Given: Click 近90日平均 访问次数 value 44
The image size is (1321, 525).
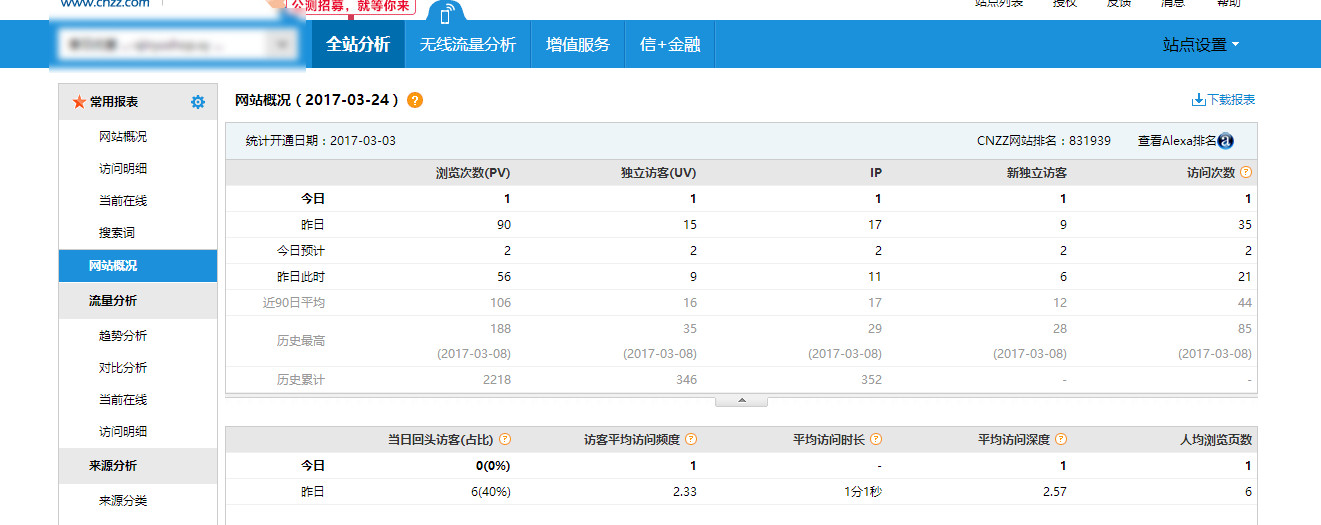Looking at the screenshot, I should pos(1244,303).
